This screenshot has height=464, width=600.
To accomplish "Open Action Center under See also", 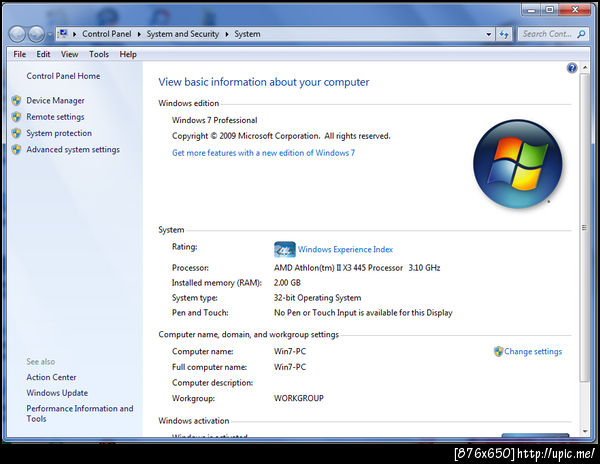I will point(51,377).
